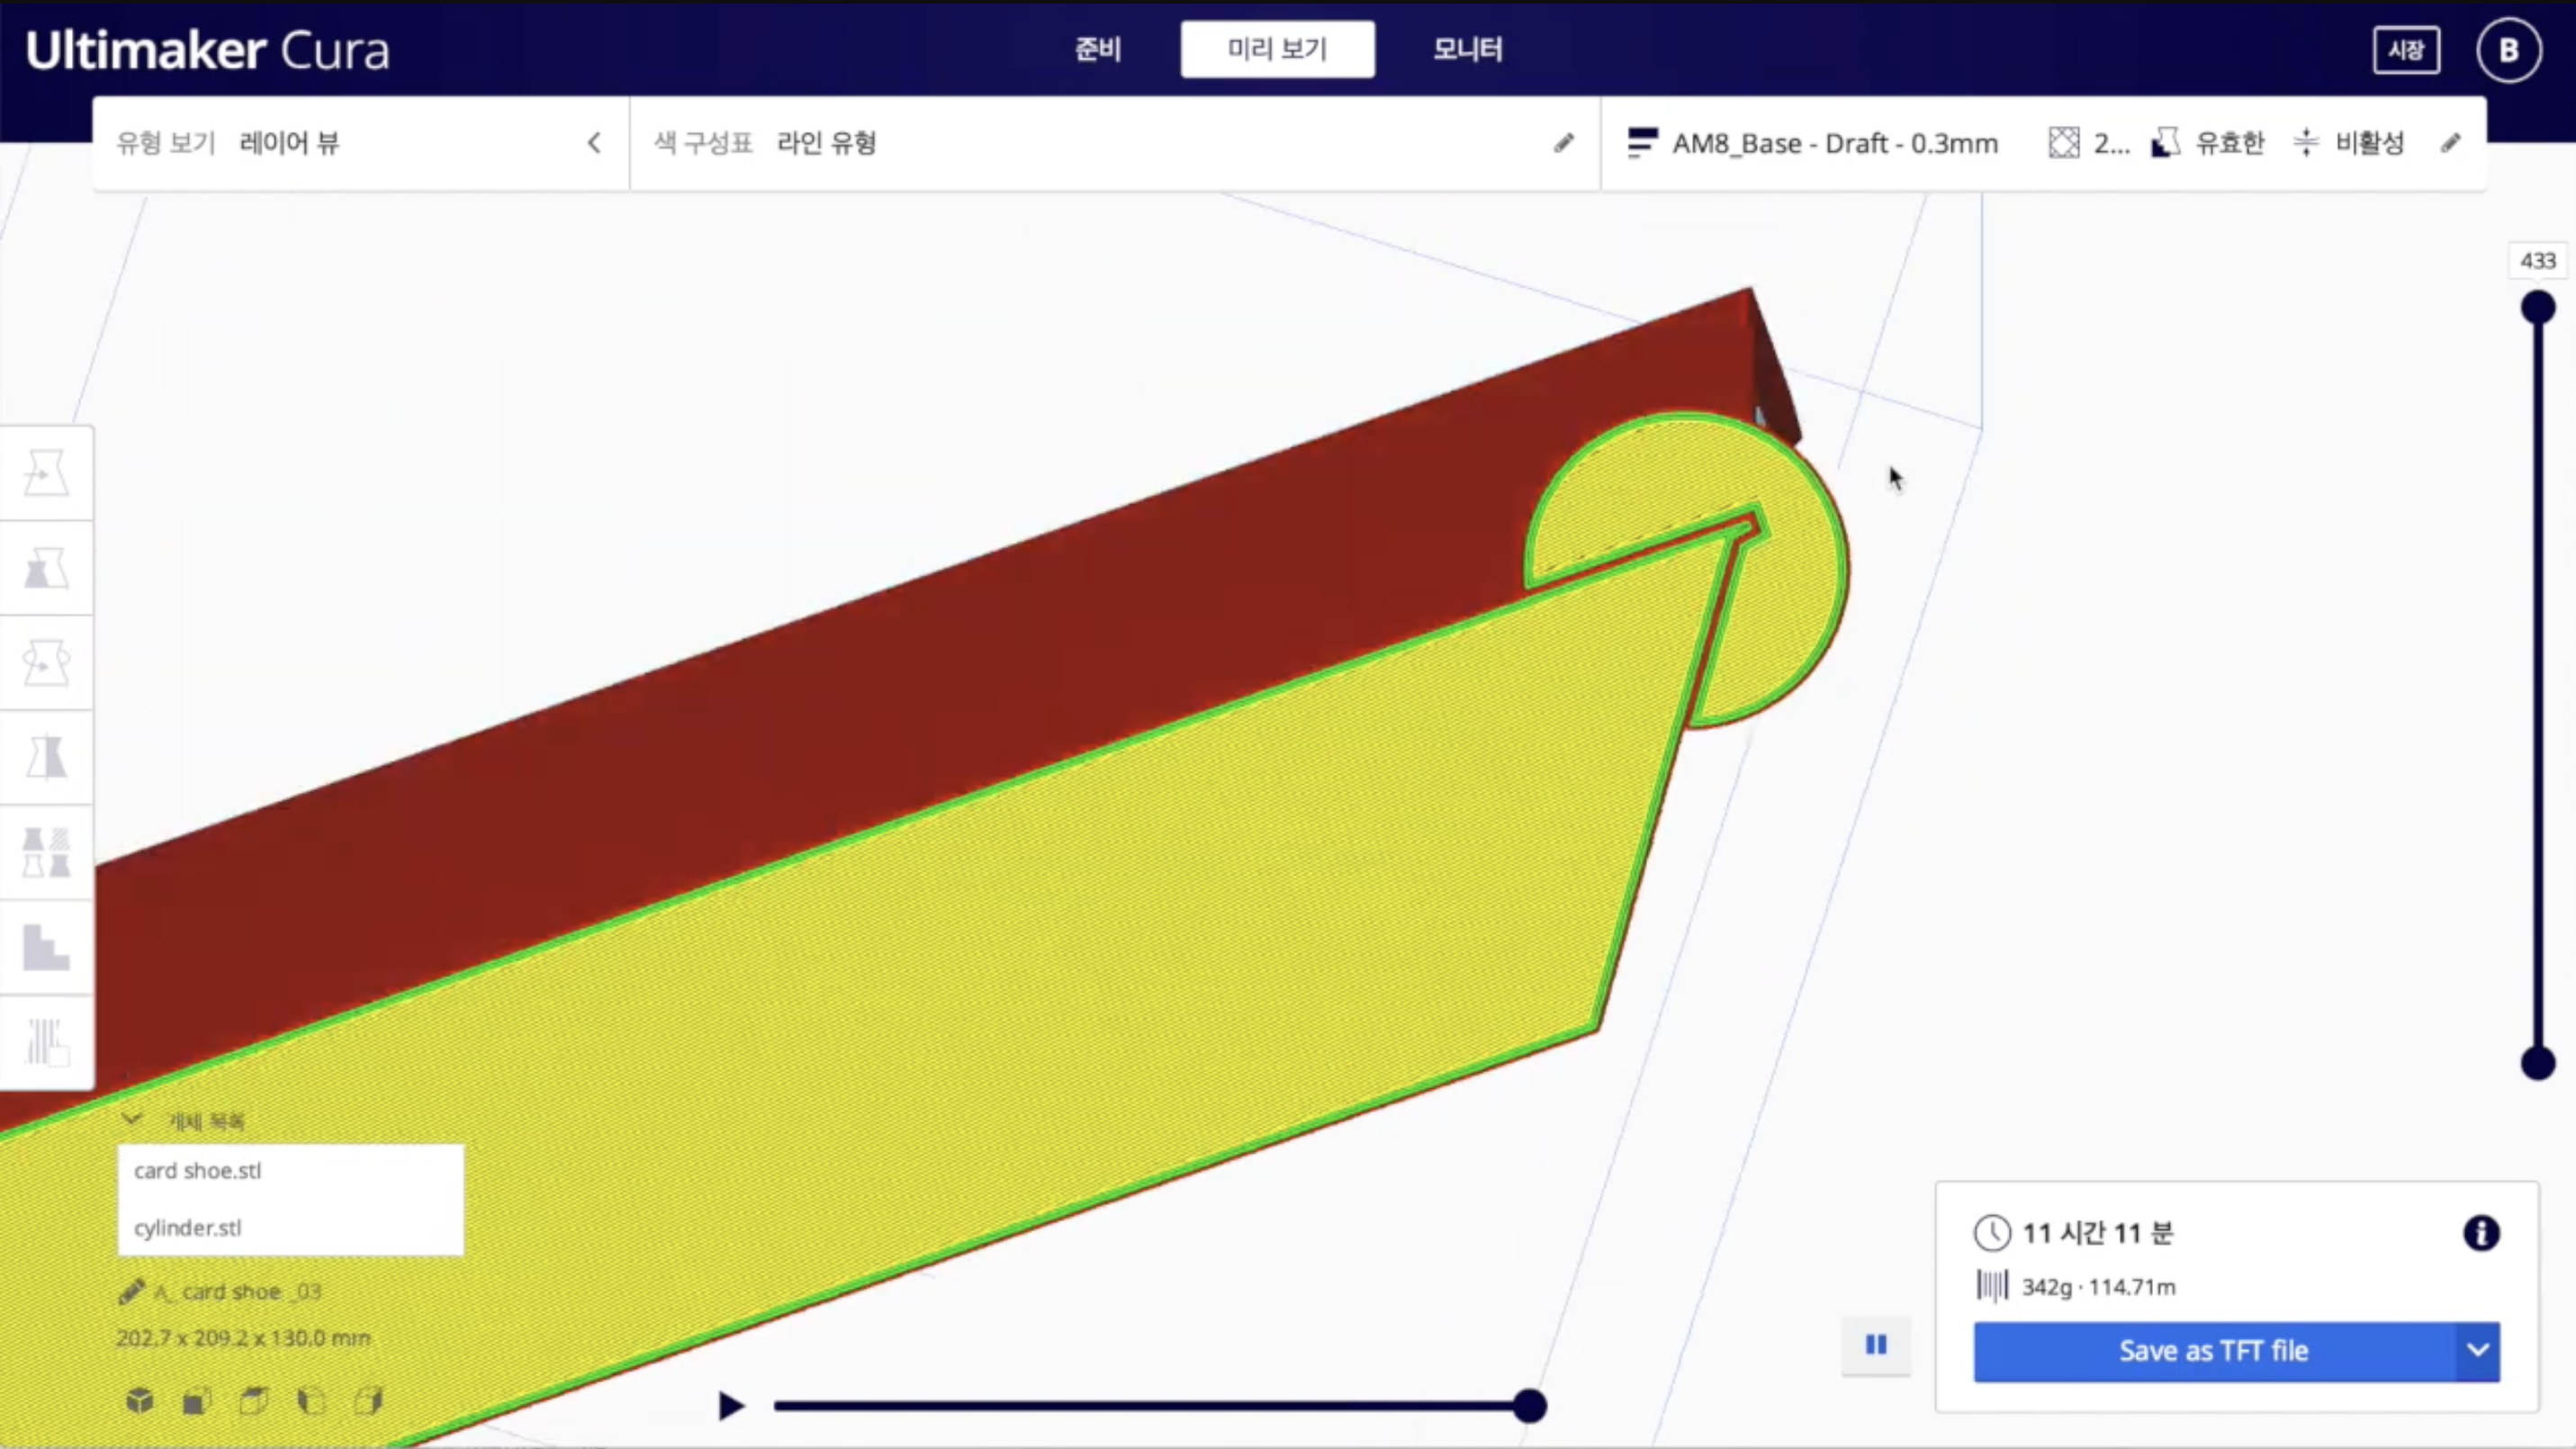Click the support icon next to 유효한

pos(2165,143)
